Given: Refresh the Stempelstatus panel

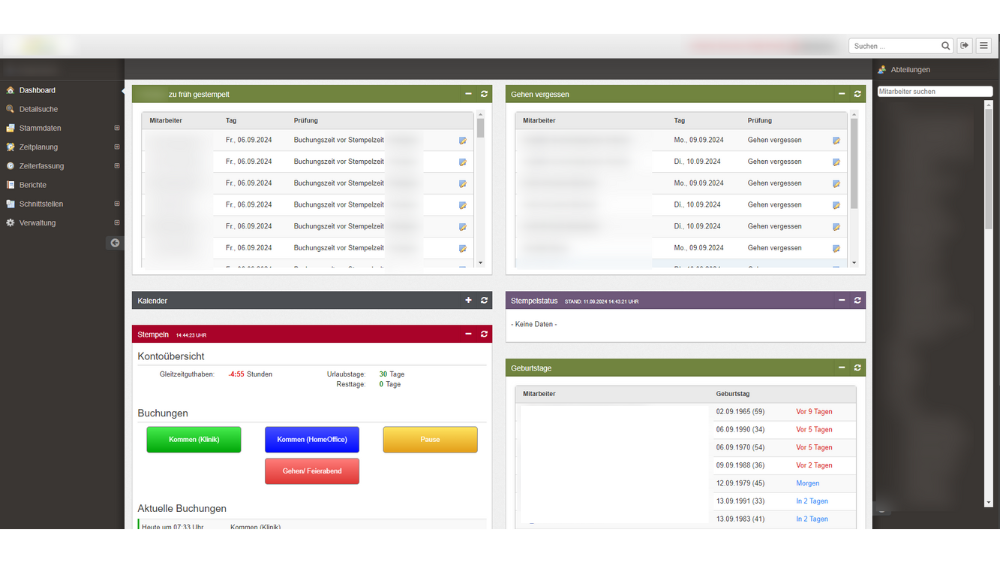Looking at the screenshot, I should [858, 300].
